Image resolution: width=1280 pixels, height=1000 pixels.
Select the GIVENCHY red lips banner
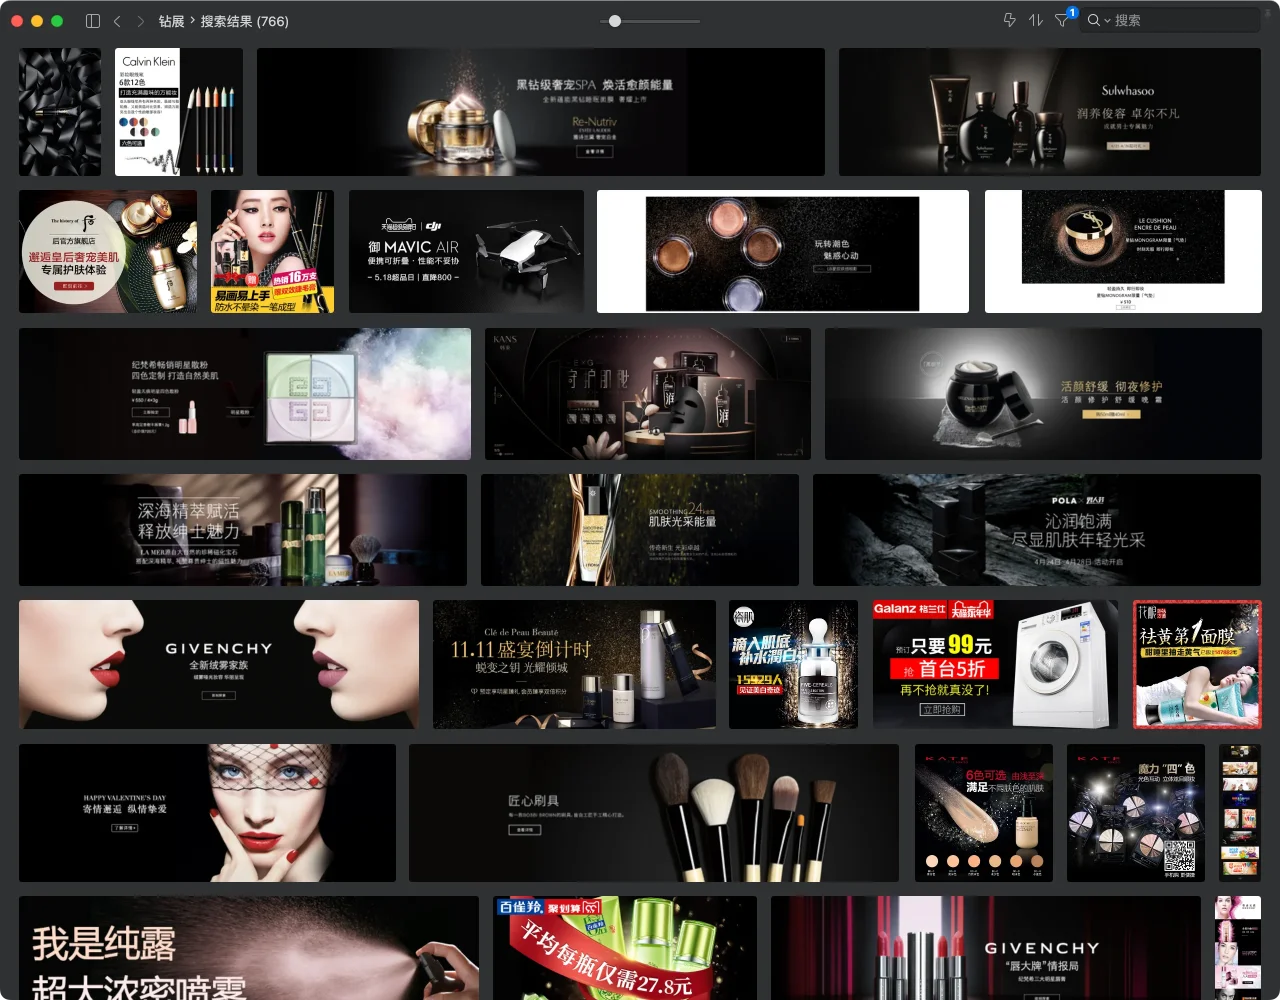tap(218, 664)
